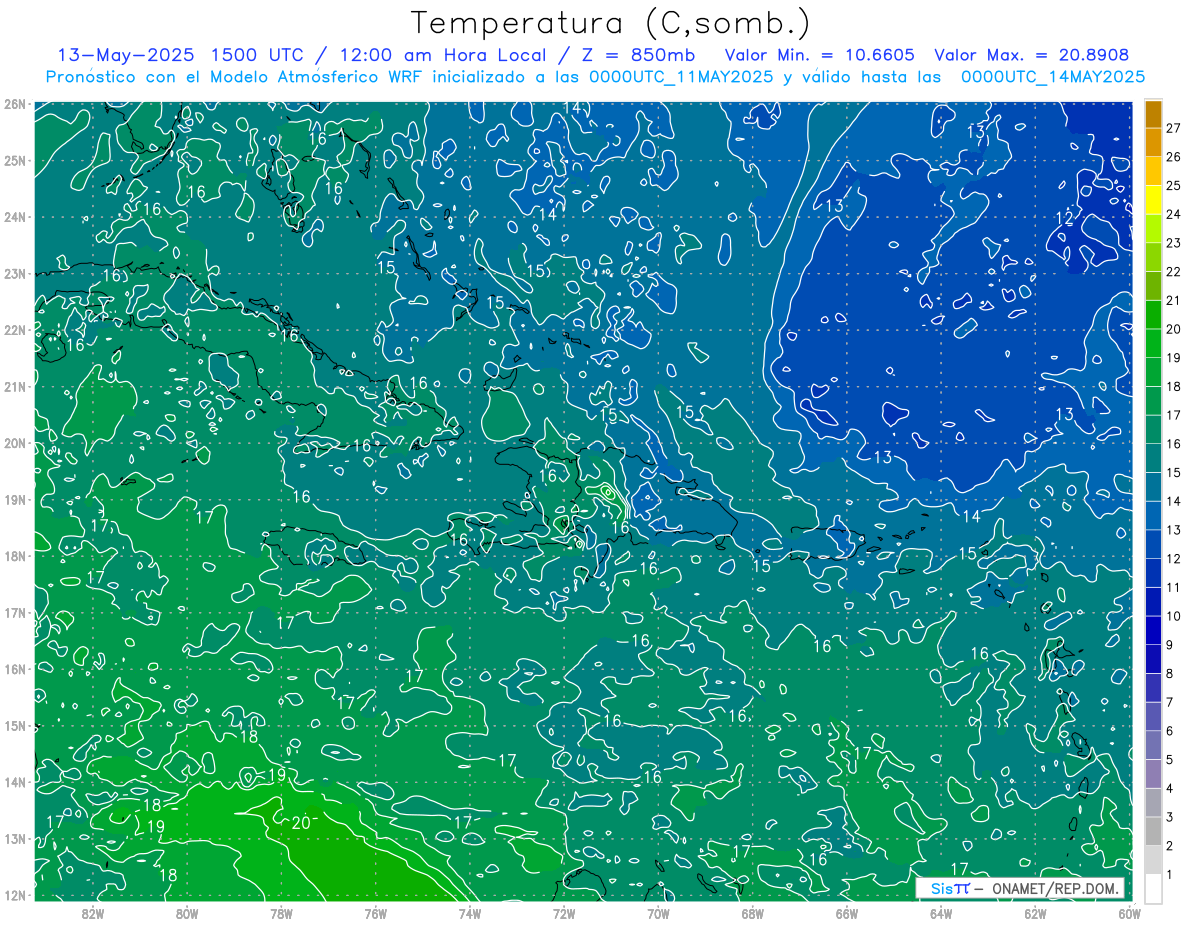The image size is (1200, 927).
Task: Click the 20N latitude axis label
Action: [x=14, y=443]
